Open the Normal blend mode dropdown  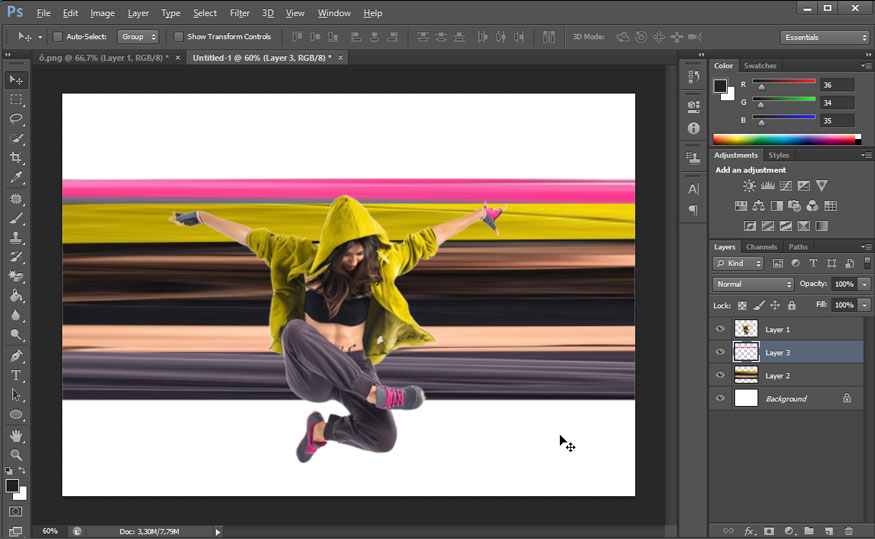click(x=753, y=284)
